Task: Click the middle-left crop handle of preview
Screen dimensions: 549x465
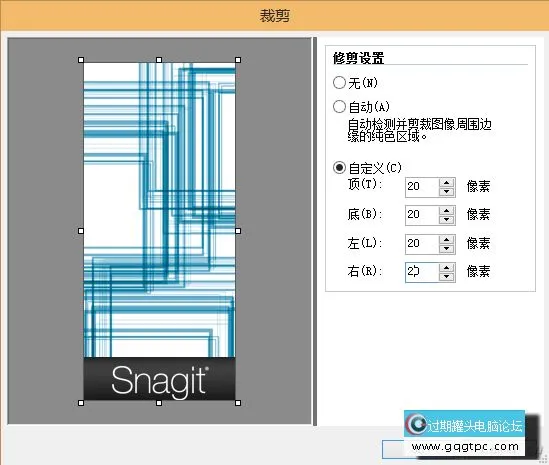Action: pyautogui.click(x=81, y=231)
